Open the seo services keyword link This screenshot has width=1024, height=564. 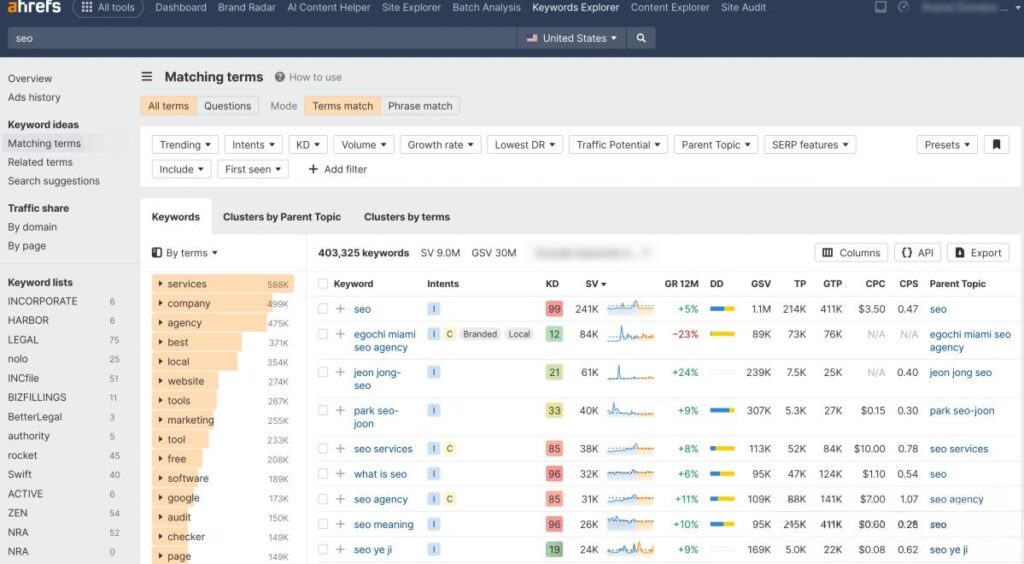[x=383, y=448]
